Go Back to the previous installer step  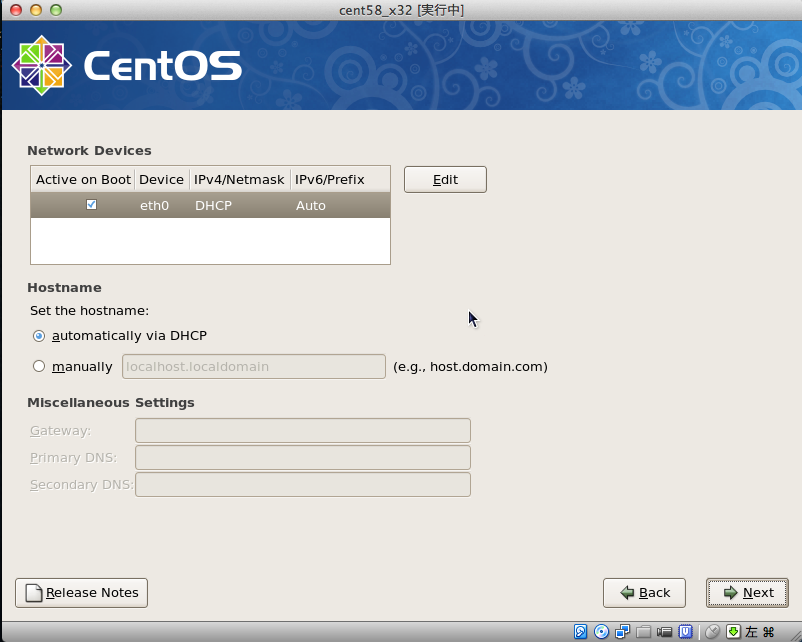point(644,593)
